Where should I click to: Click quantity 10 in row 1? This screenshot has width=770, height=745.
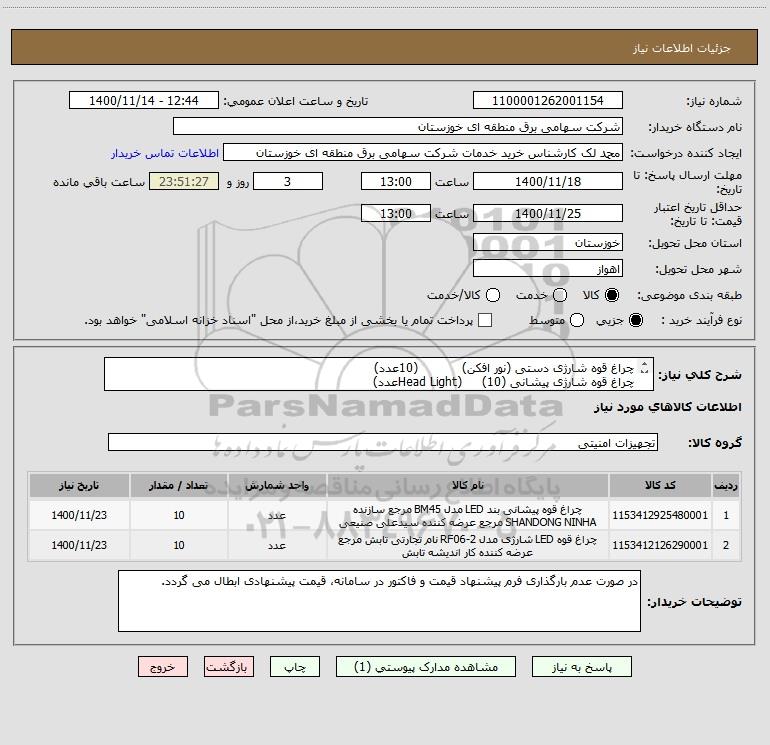[179, 515]
